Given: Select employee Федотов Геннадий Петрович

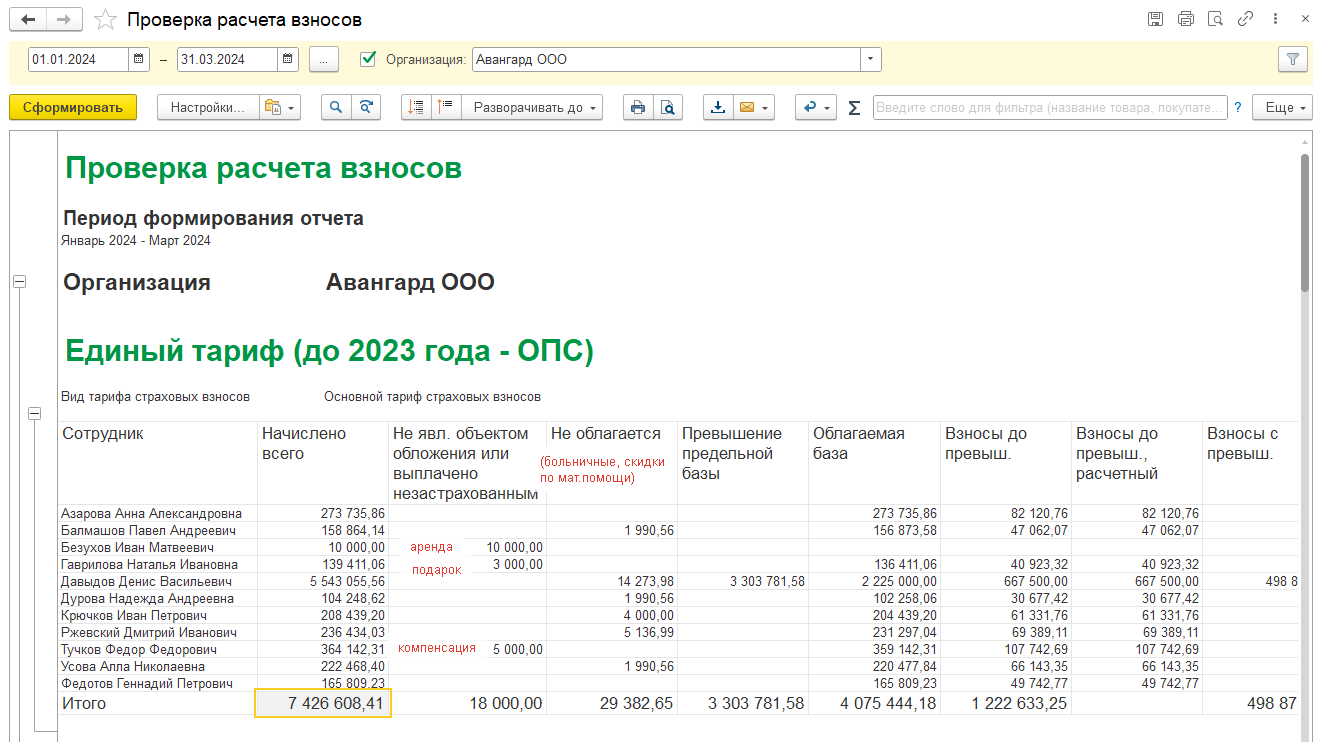Looking at the screenshot, I should click(146, 683).
